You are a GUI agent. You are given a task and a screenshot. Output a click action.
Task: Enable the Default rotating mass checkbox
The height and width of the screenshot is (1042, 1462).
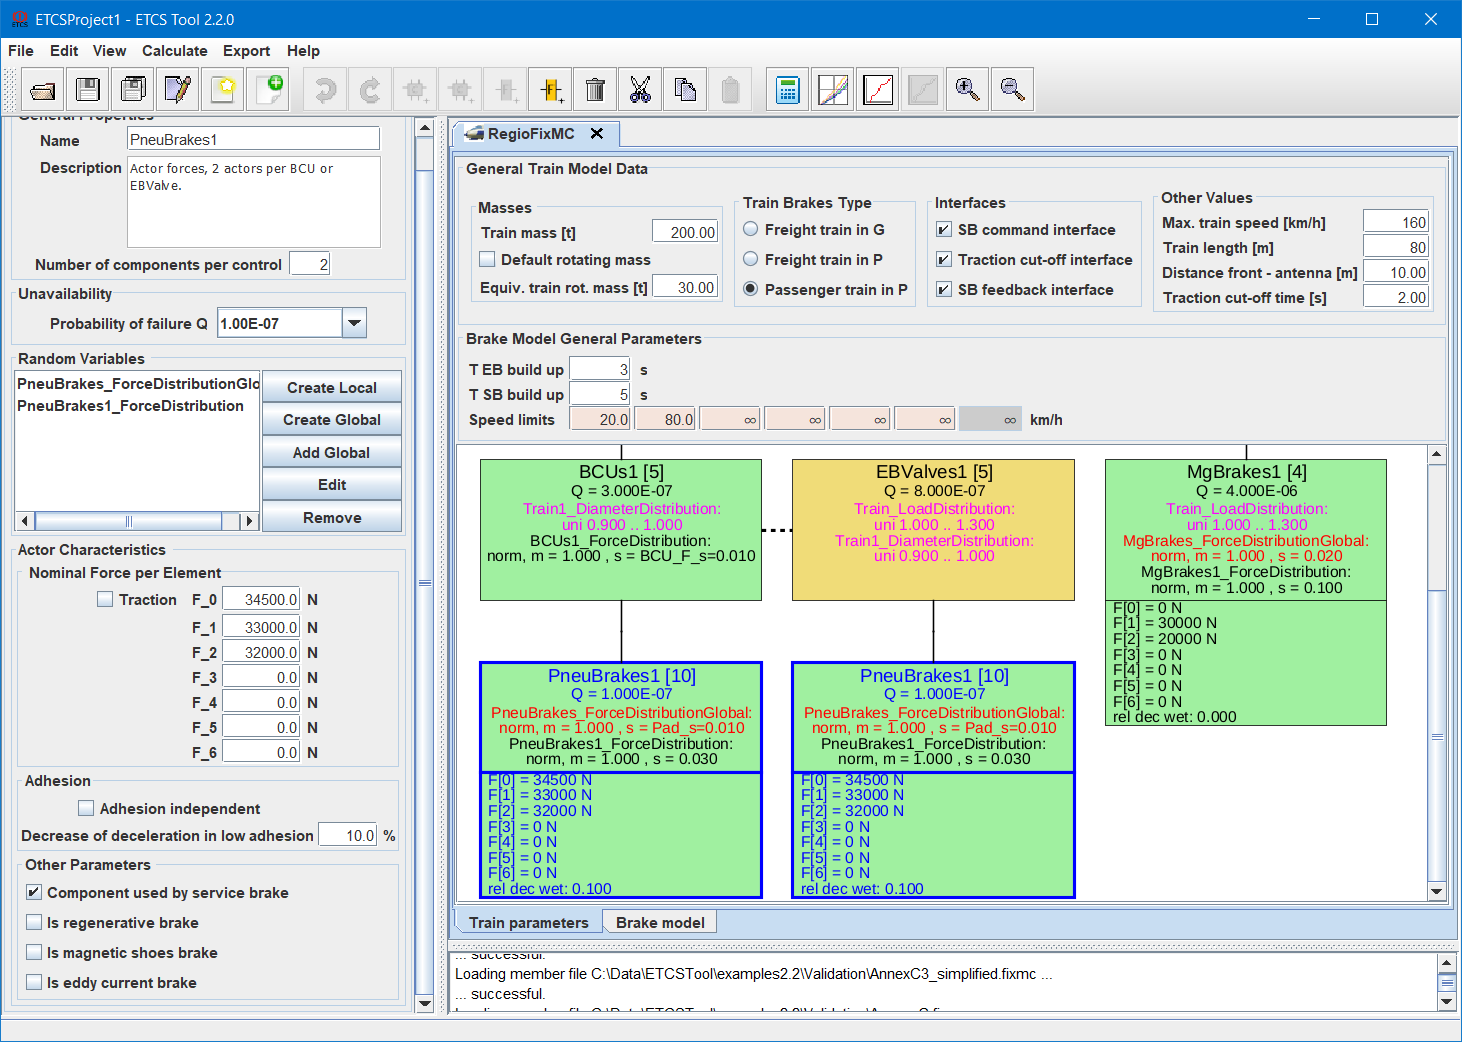[488, 260]
